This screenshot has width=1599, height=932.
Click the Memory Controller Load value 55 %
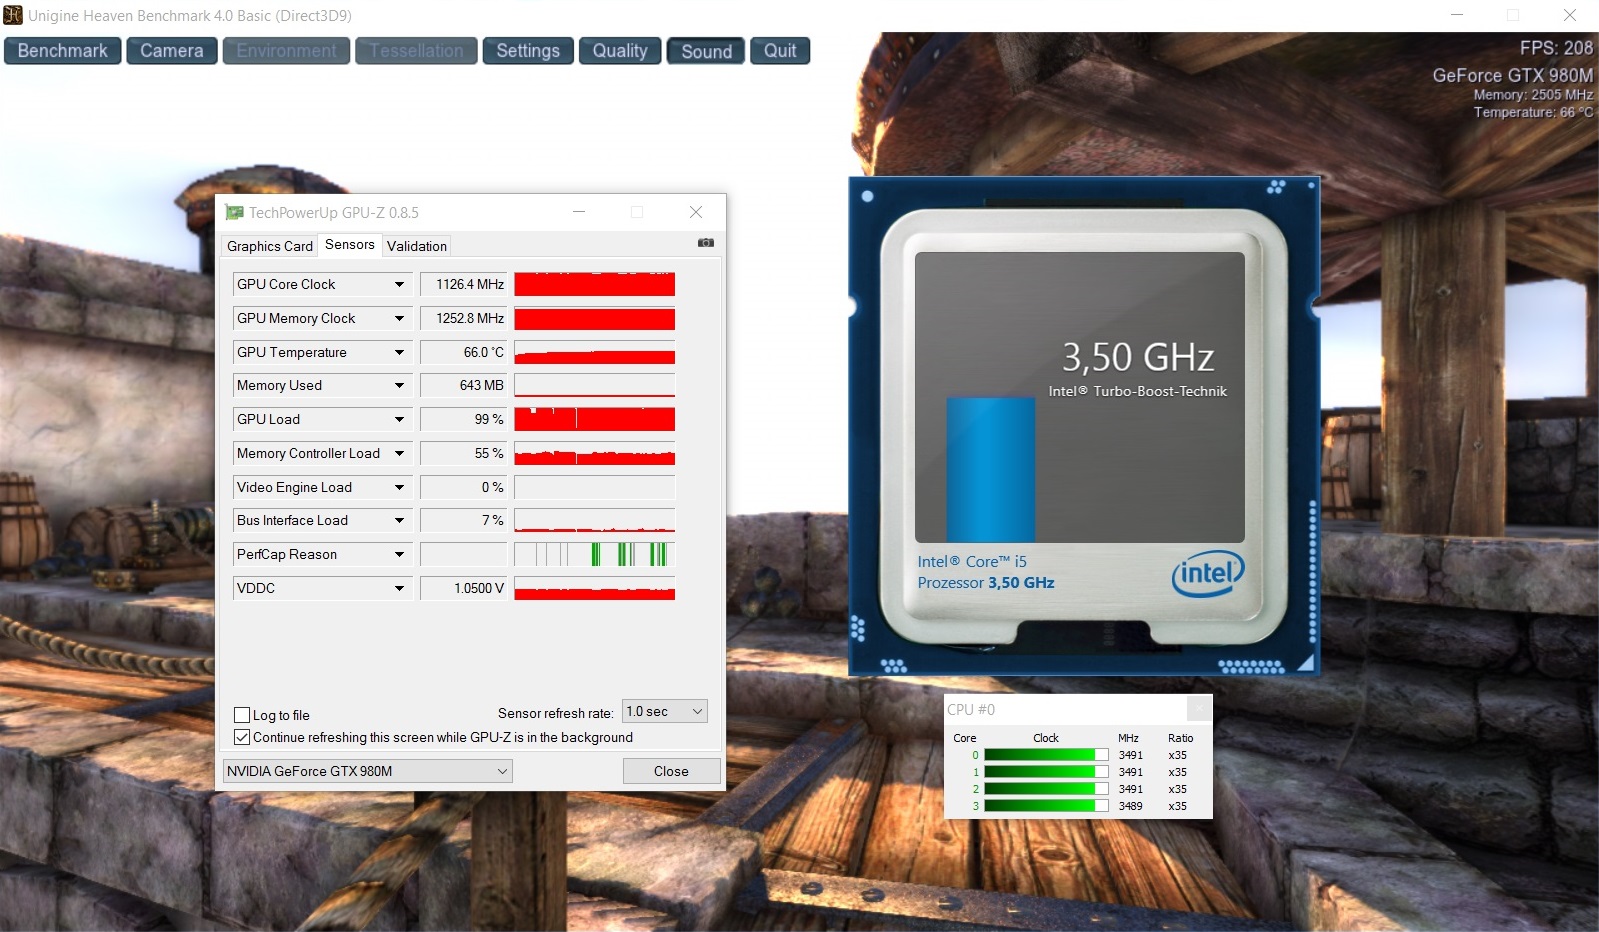[x=464, y=454]
